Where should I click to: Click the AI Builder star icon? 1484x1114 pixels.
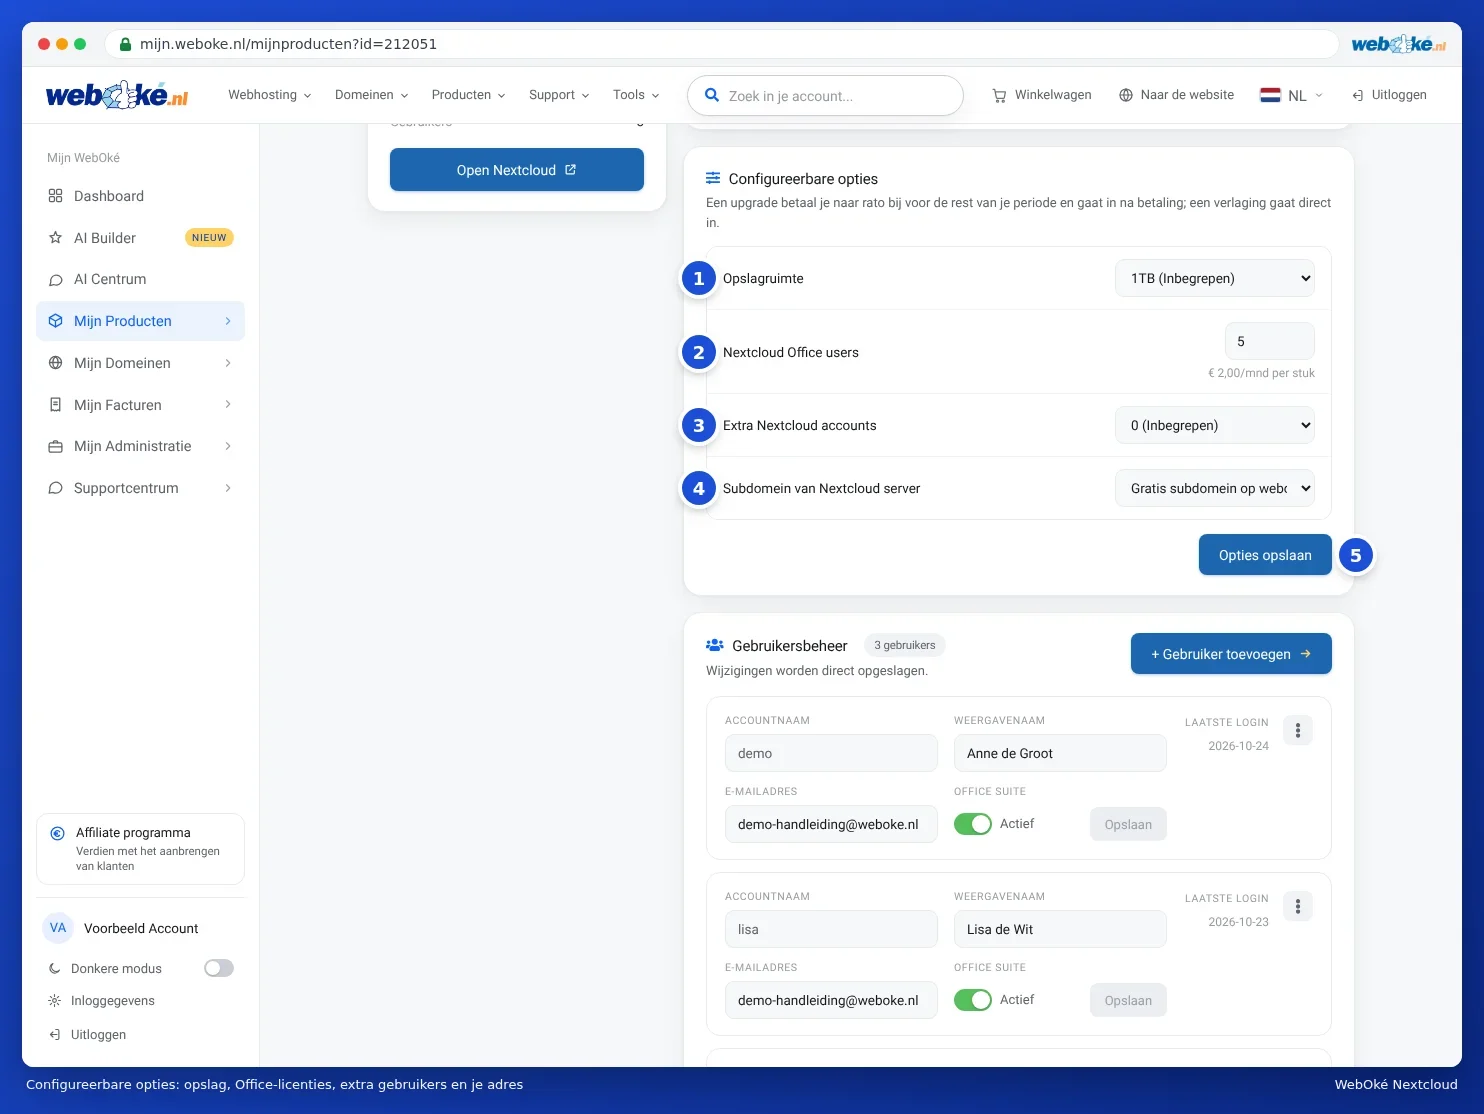click(56, 238)
